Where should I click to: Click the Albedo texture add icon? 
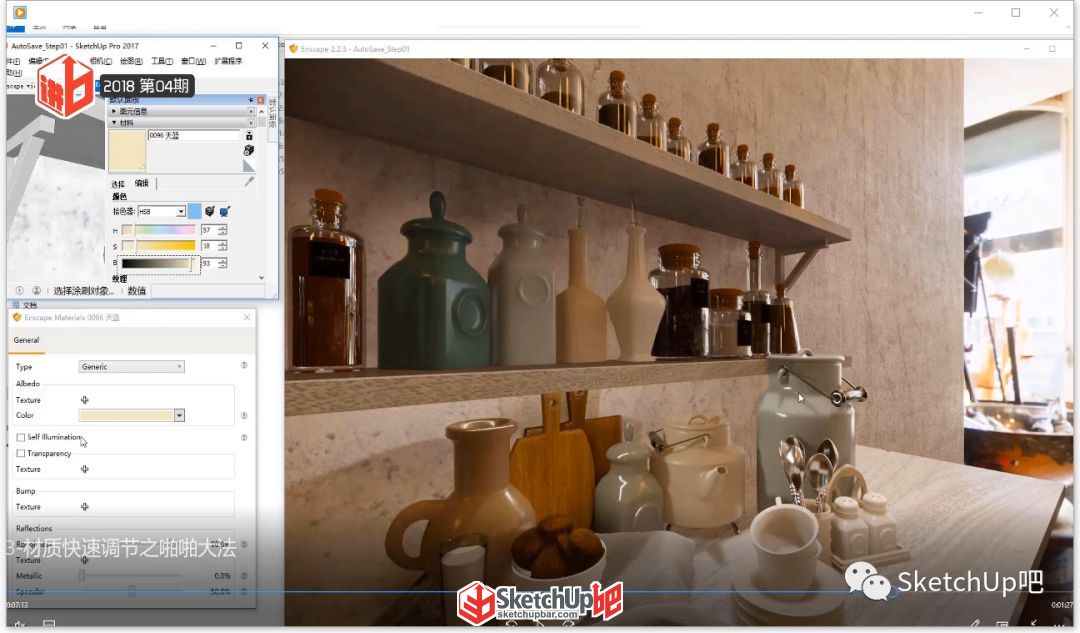tap(85, 399)
